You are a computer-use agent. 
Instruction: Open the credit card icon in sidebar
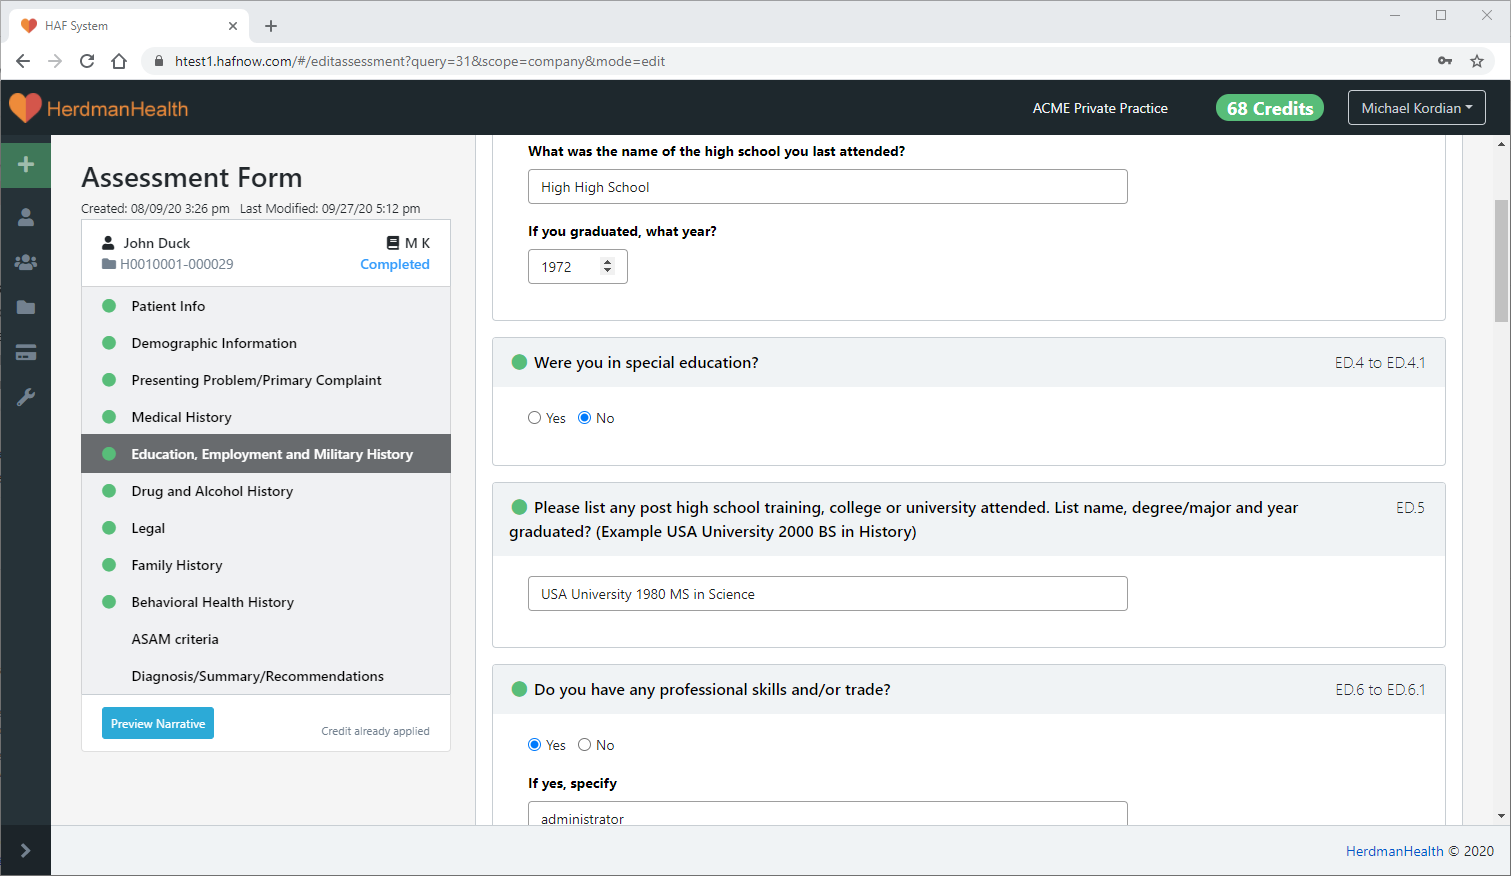coord(26,352)
